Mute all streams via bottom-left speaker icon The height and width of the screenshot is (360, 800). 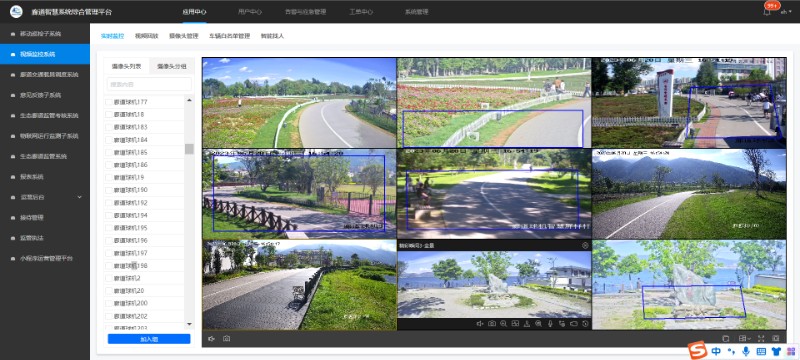(211, 339)
